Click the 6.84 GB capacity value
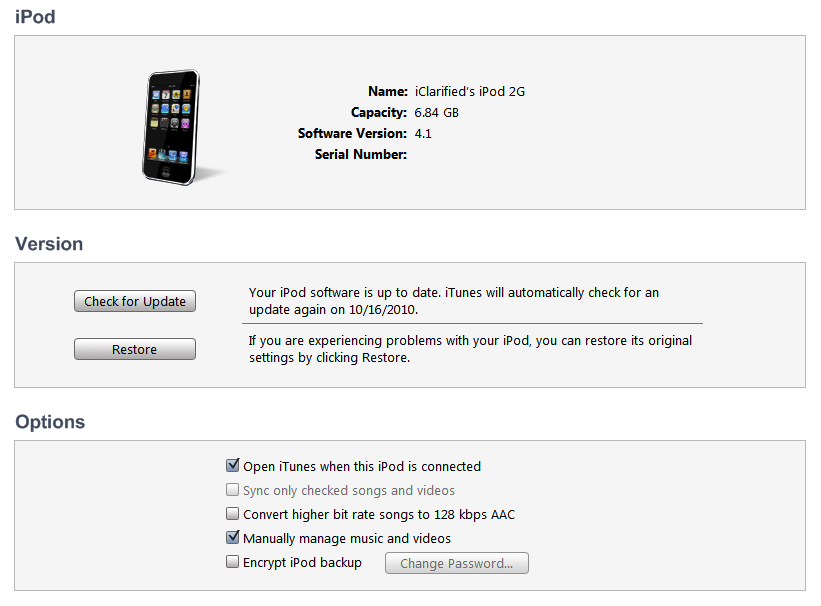The width and height of the screenshot is (821, 606). 437,113
